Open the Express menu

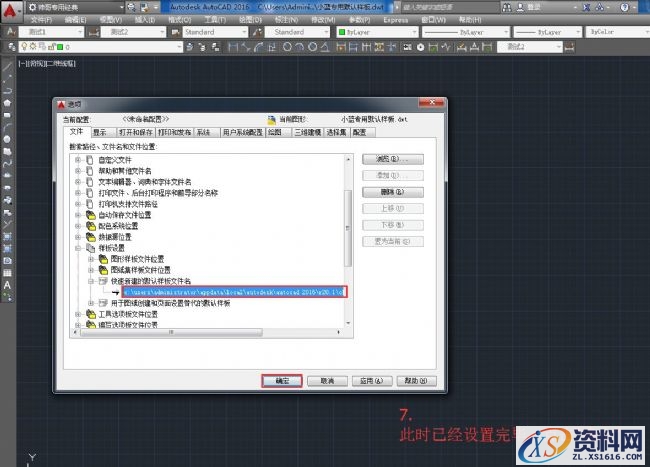395,20
